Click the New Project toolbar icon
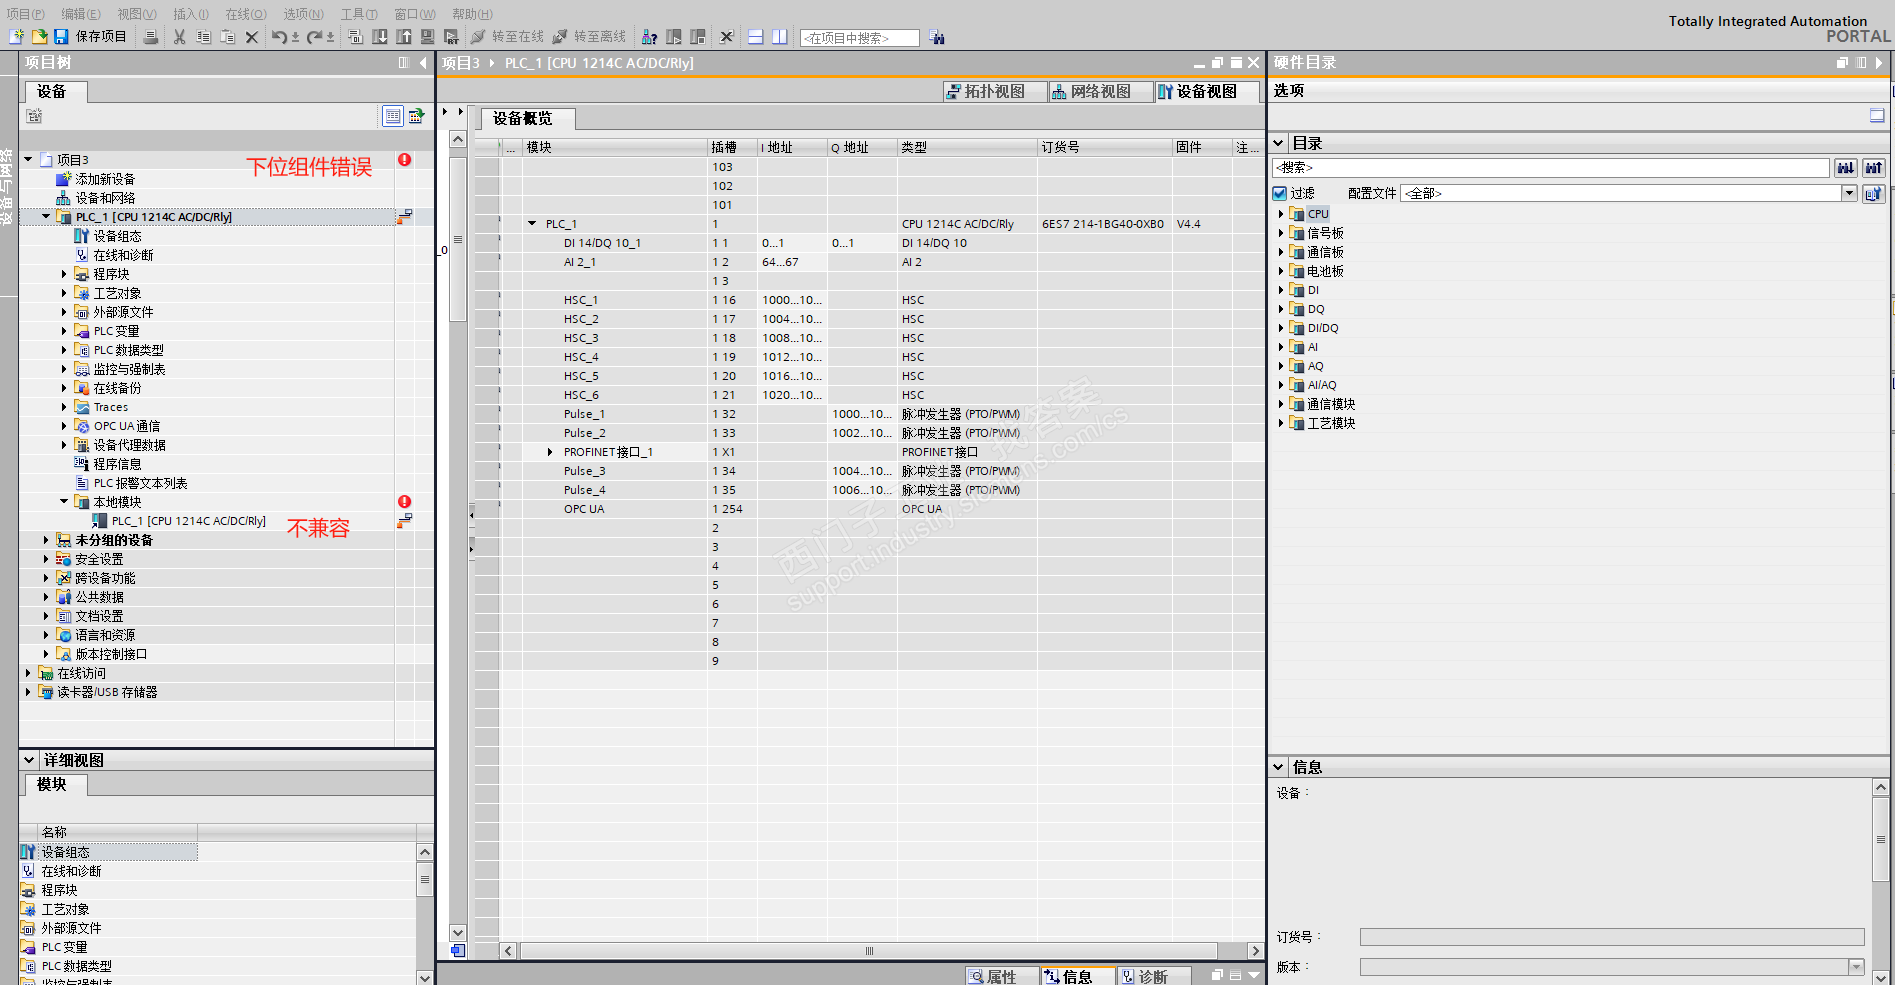Screen dimensions: 1895x985 16,37
